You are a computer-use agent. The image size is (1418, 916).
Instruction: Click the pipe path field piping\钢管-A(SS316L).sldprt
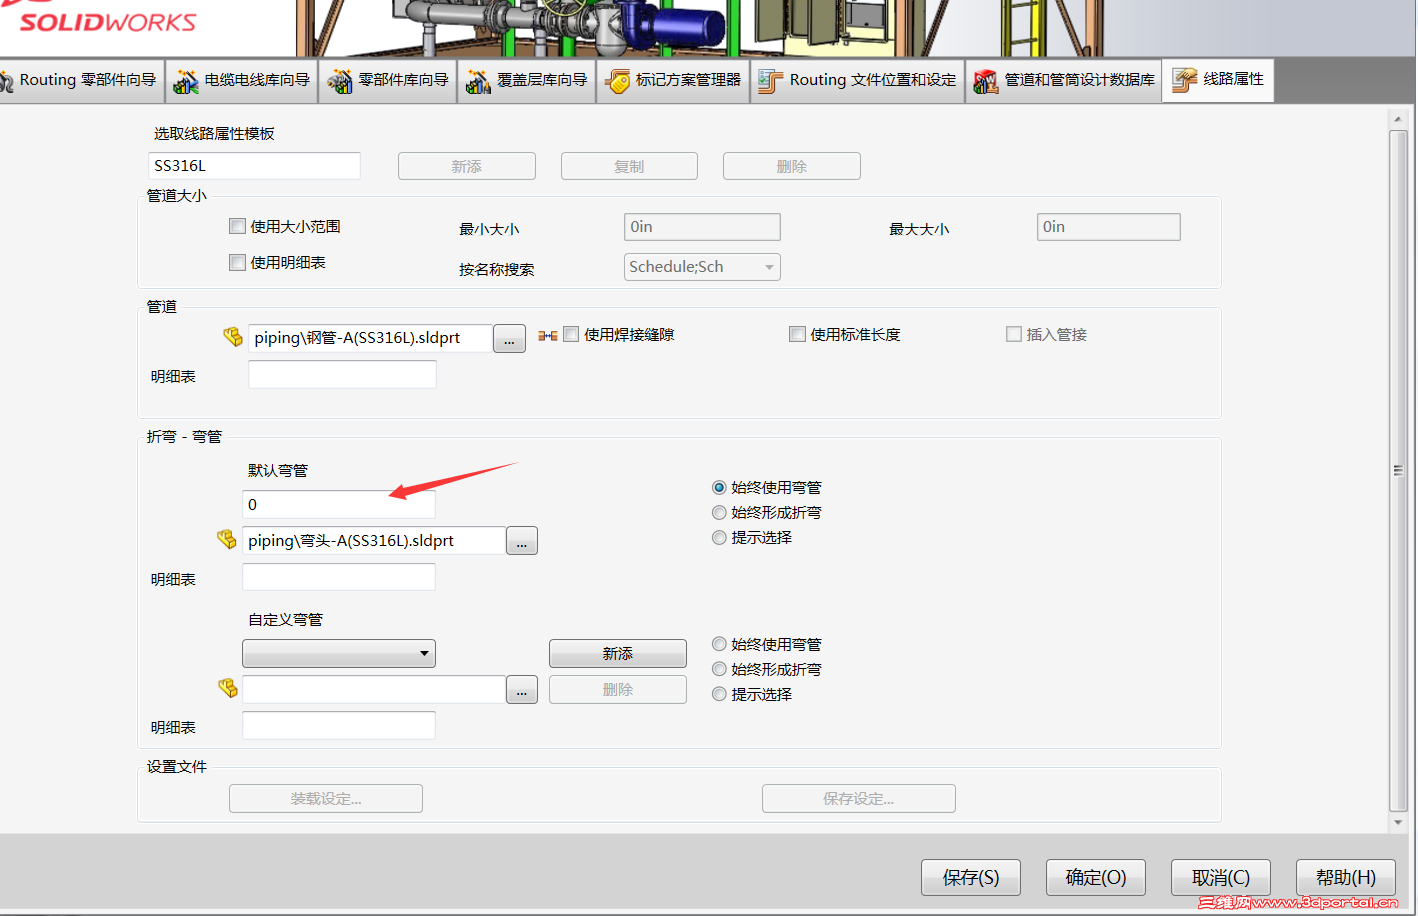pyautogui.click(x=370, y=338)
